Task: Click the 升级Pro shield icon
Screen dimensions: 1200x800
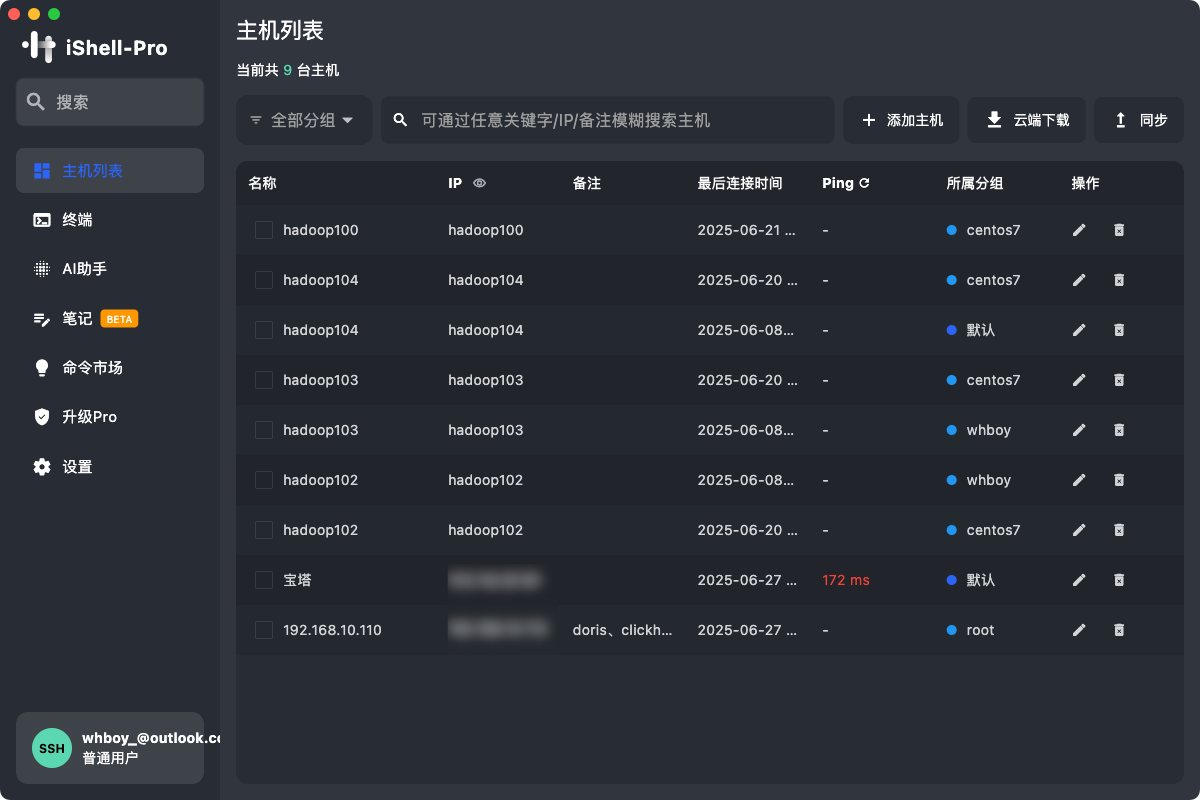Action: pyautogui.click(x=42, y=416)
